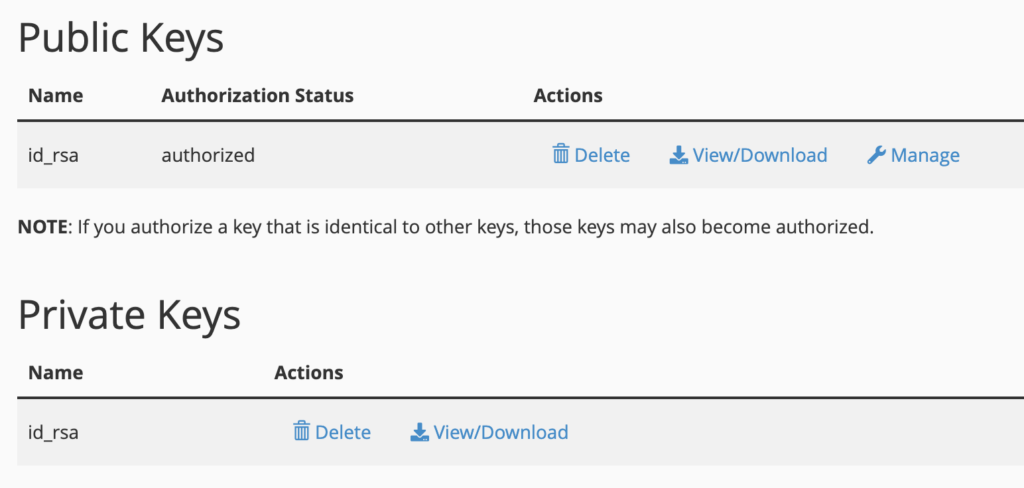Viewport: 1024px width, 488px height.
Task: Click the Name header in Private Keys table
Action: click(56, 372)
